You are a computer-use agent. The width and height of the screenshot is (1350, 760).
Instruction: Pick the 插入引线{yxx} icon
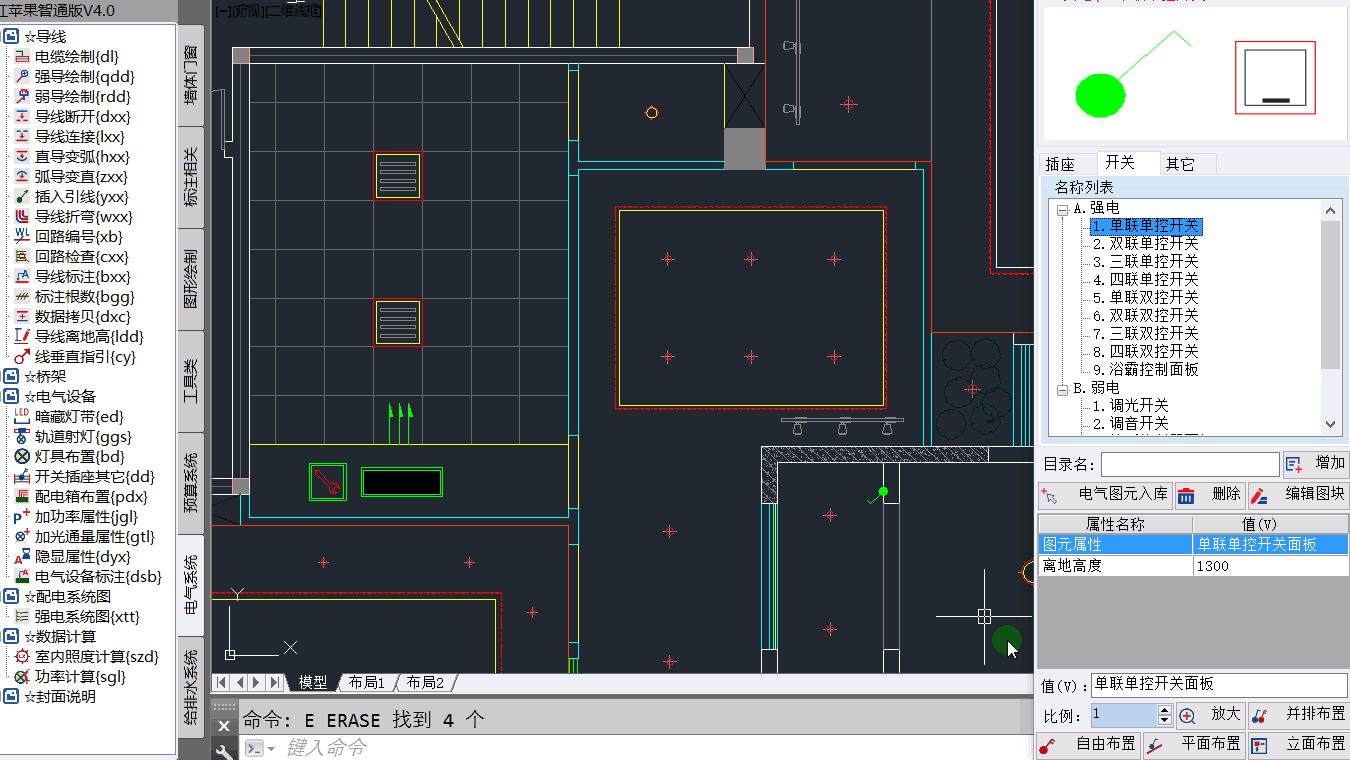point(22,197)
